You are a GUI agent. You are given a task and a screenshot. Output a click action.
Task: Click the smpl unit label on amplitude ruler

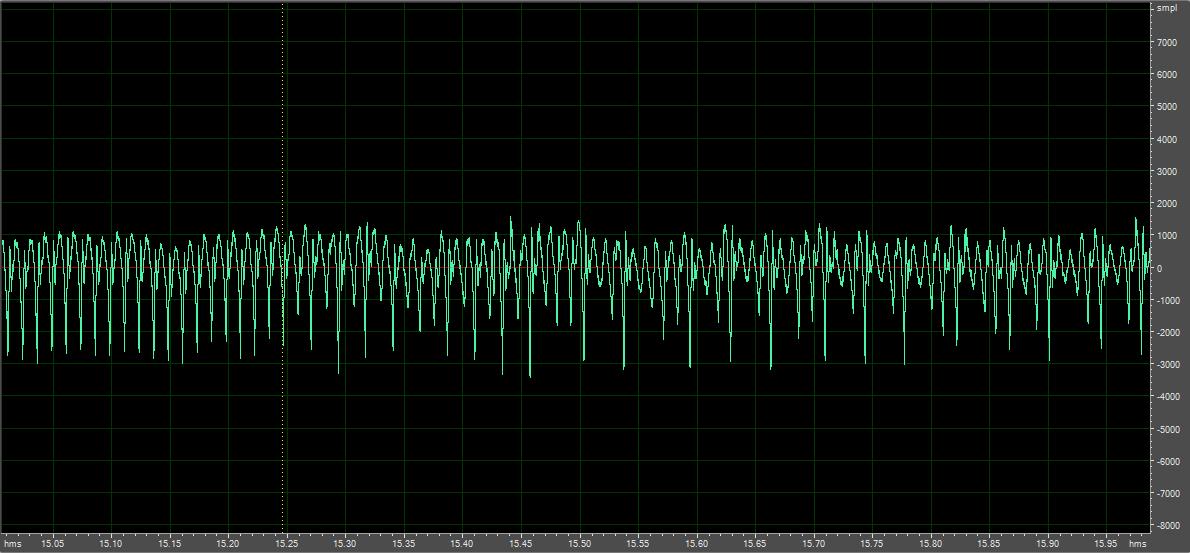tap(1166, 8)
